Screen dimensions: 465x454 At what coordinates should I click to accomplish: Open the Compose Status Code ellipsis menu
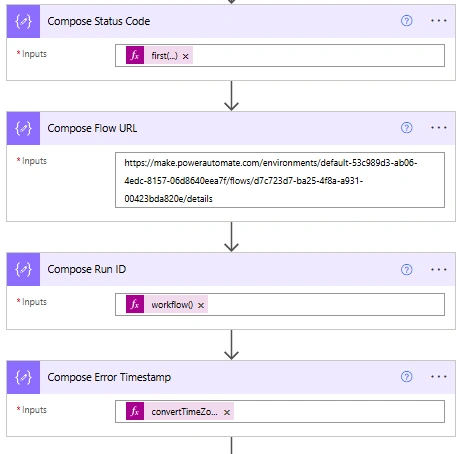(438, 21)
